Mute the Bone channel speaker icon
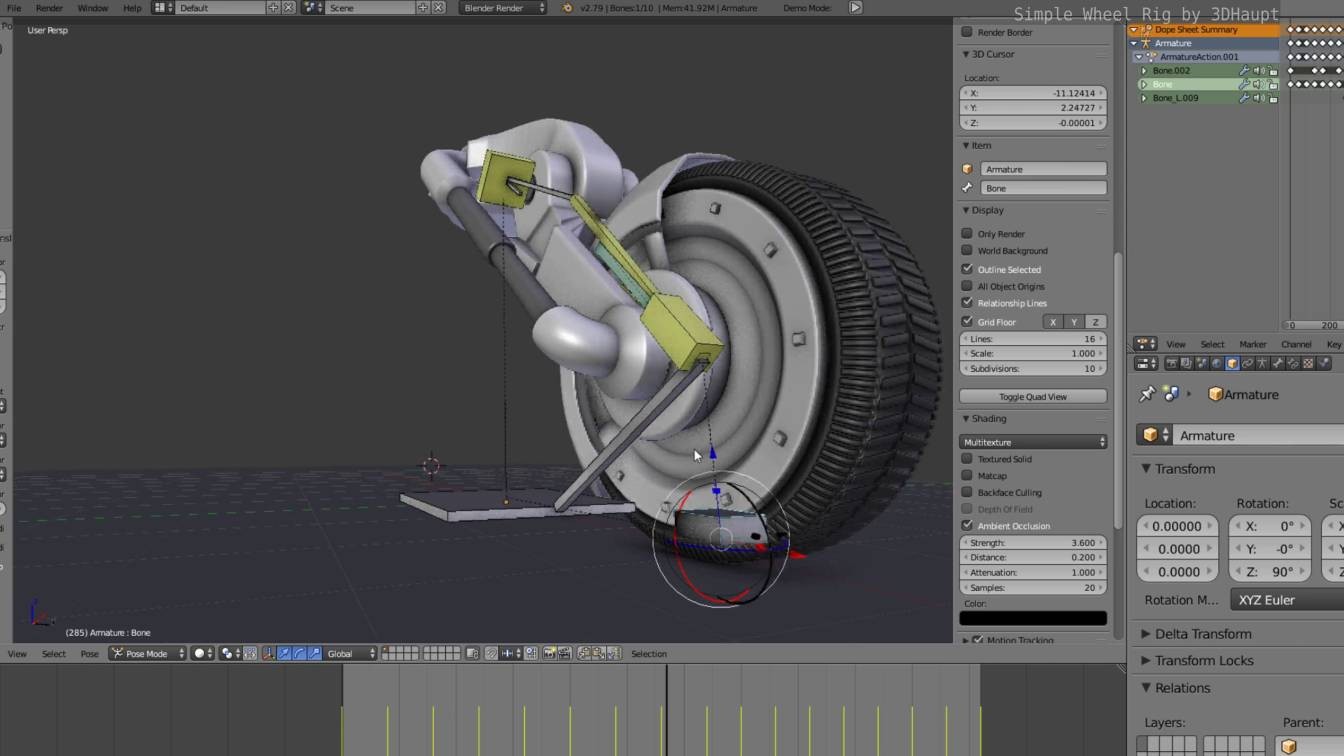 coord(1258,84)
